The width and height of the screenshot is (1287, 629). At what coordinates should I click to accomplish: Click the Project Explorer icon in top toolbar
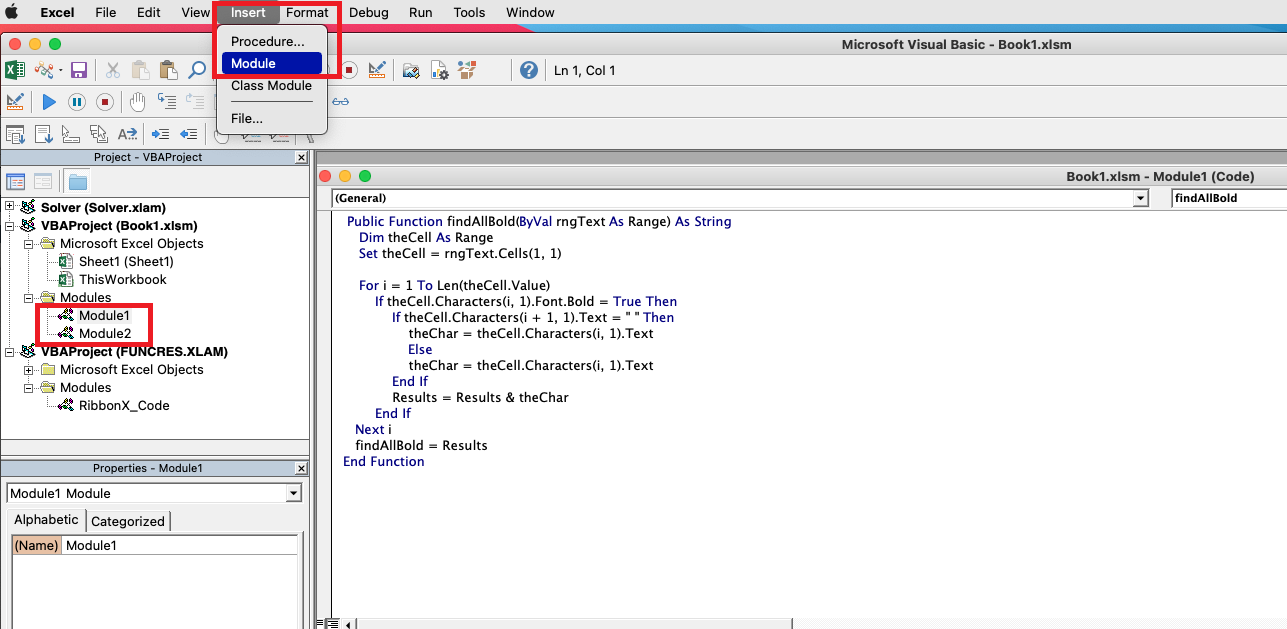pos(411,70)
